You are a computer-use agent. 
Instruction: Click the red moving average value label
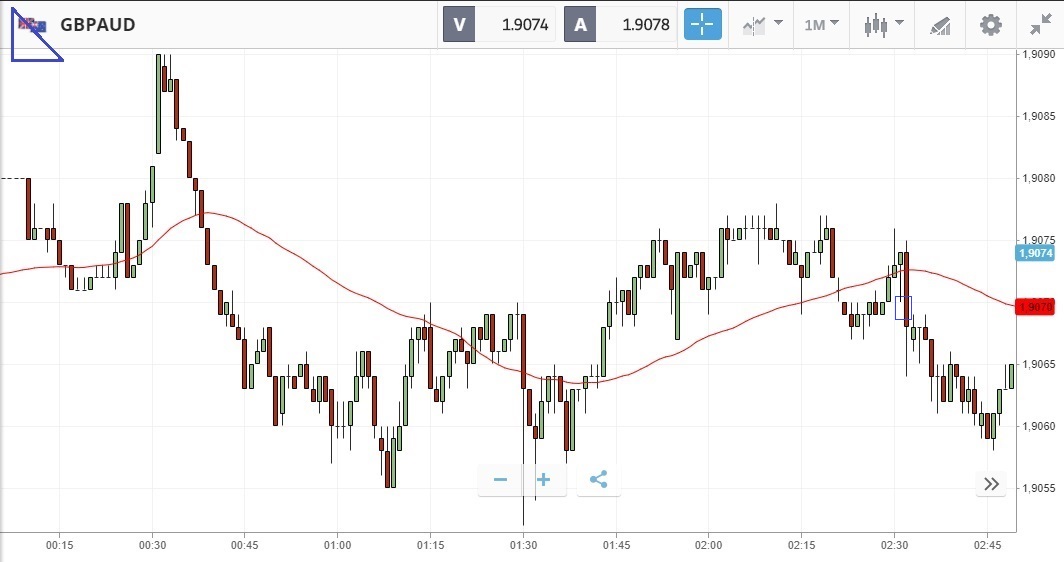click(x=1035, y=307)
